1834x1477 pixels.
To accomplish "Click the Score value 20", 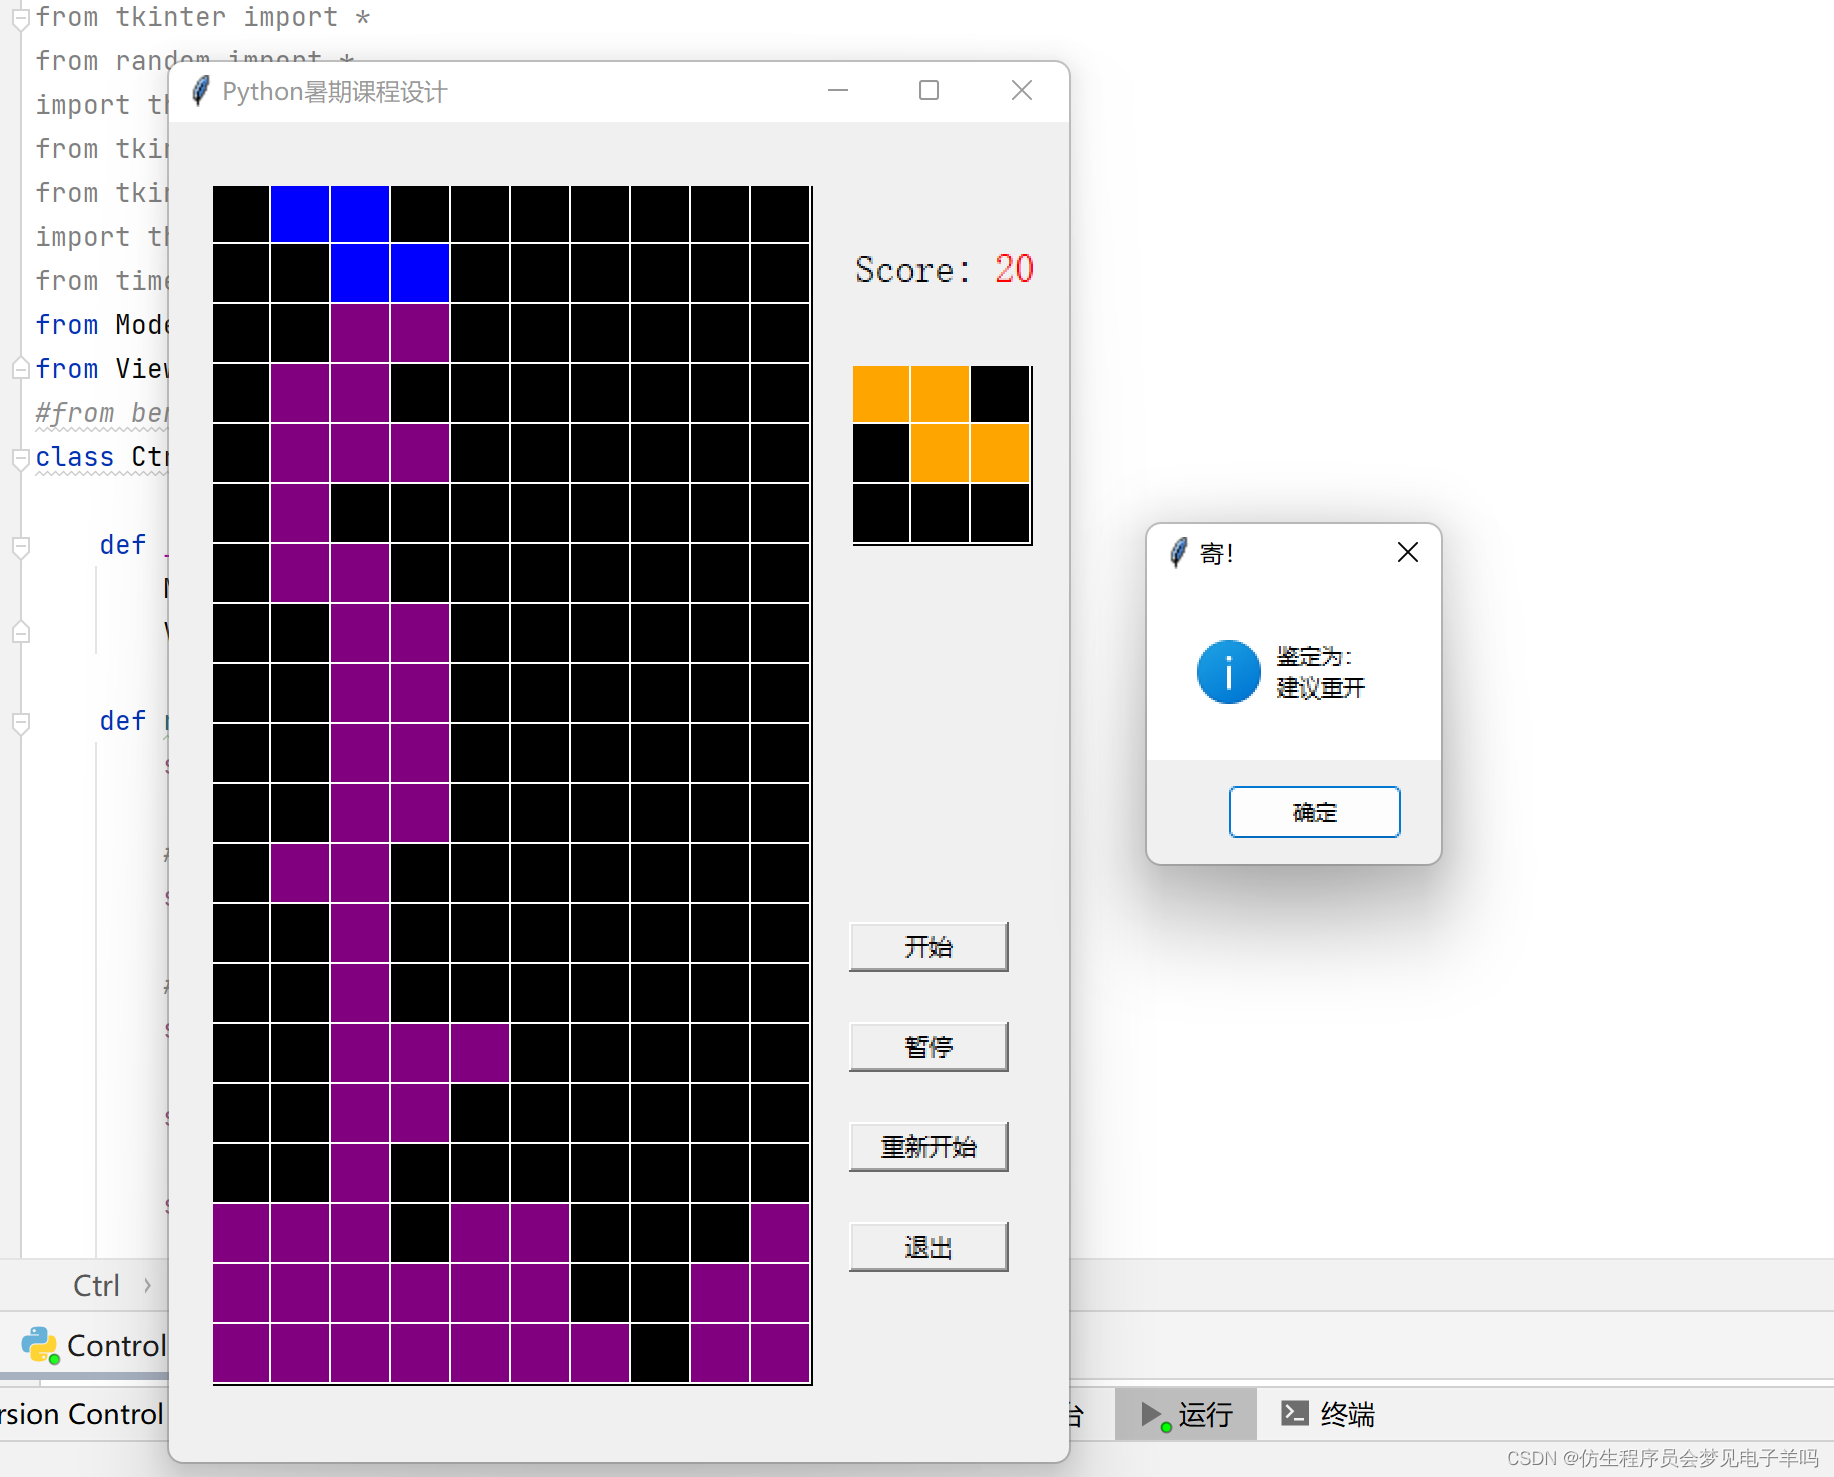I will click(x=1014, y=269).
